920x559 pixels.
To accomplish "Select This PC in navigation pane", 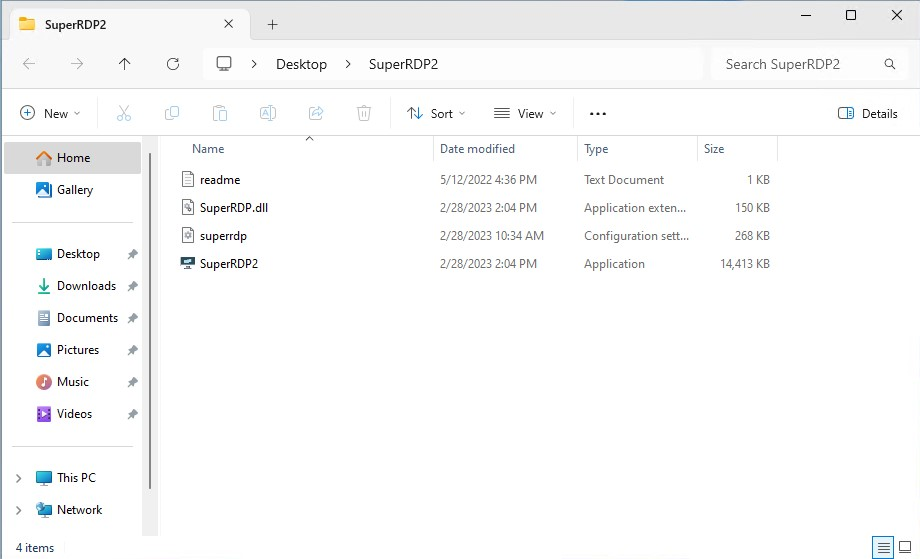I will tap(76, 477).
